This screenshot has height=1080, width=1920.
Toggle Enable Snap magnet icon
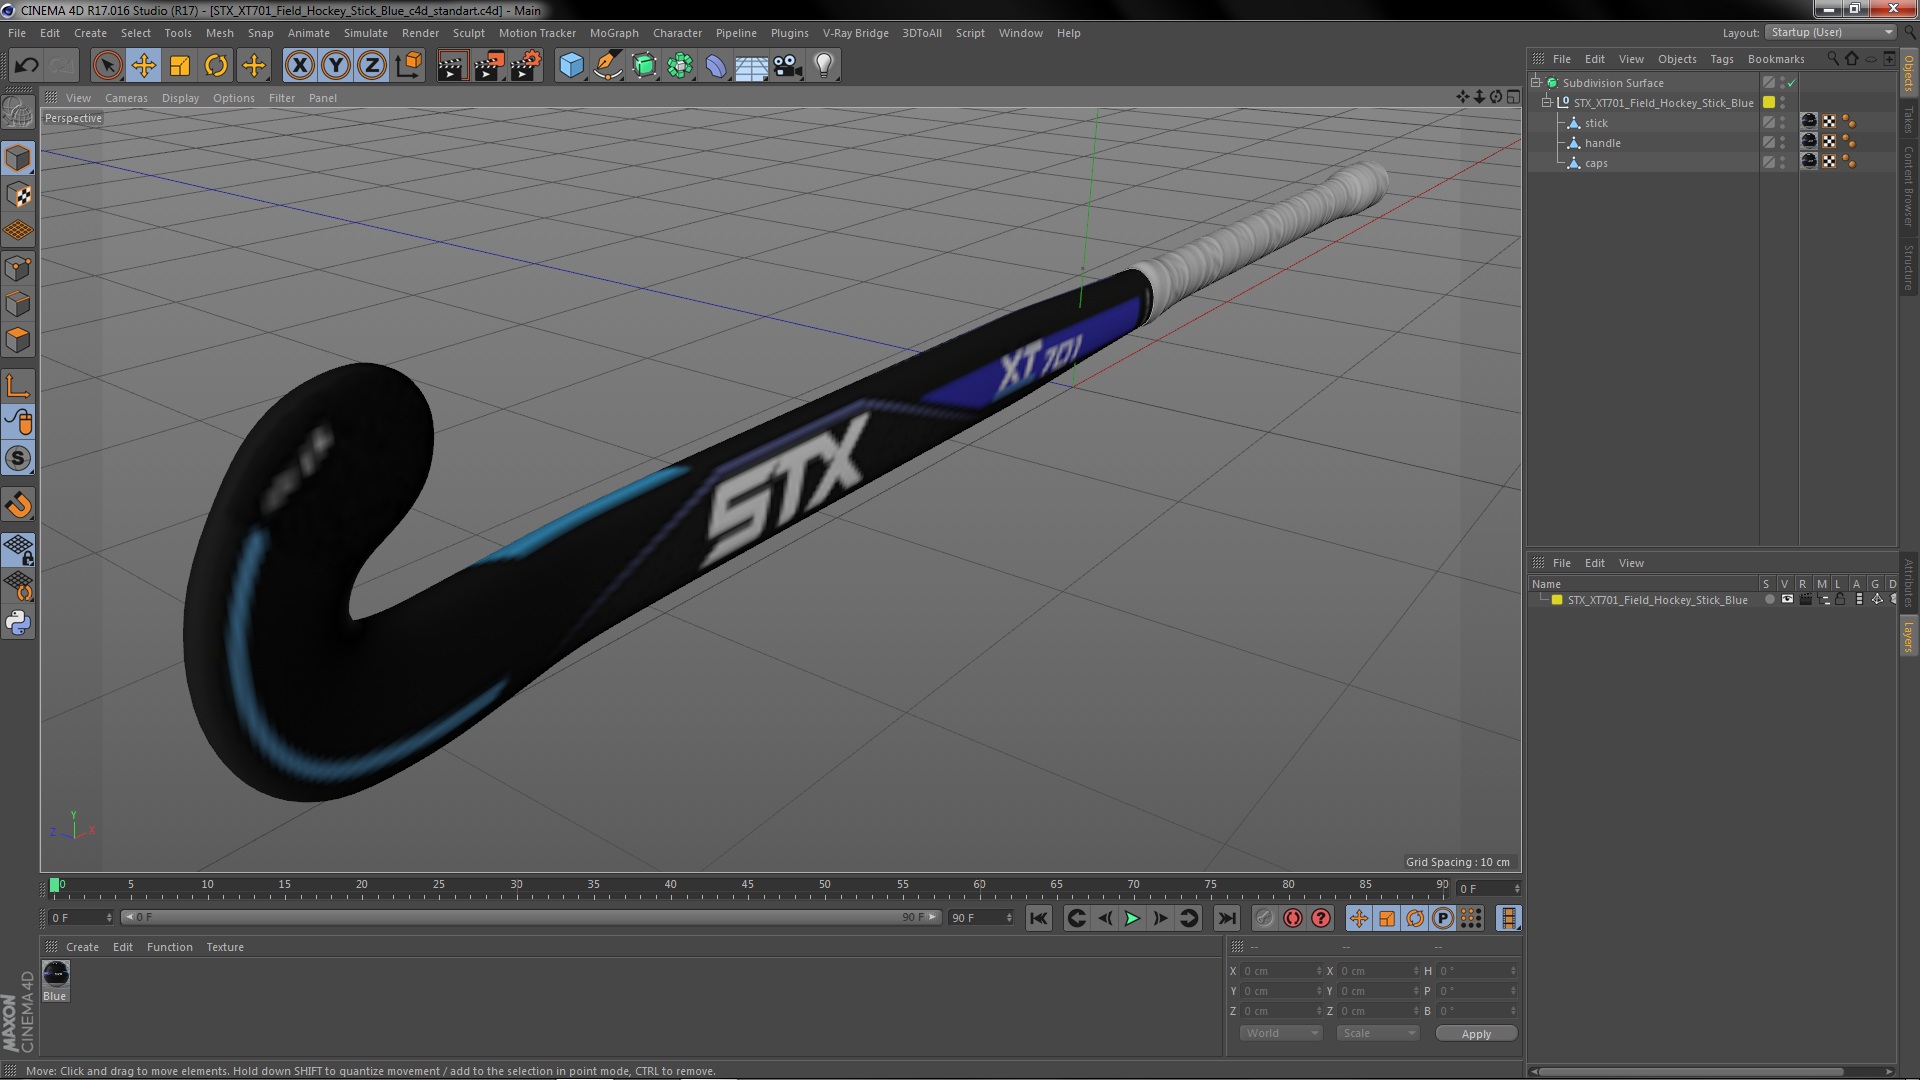[x=18, y=505]
